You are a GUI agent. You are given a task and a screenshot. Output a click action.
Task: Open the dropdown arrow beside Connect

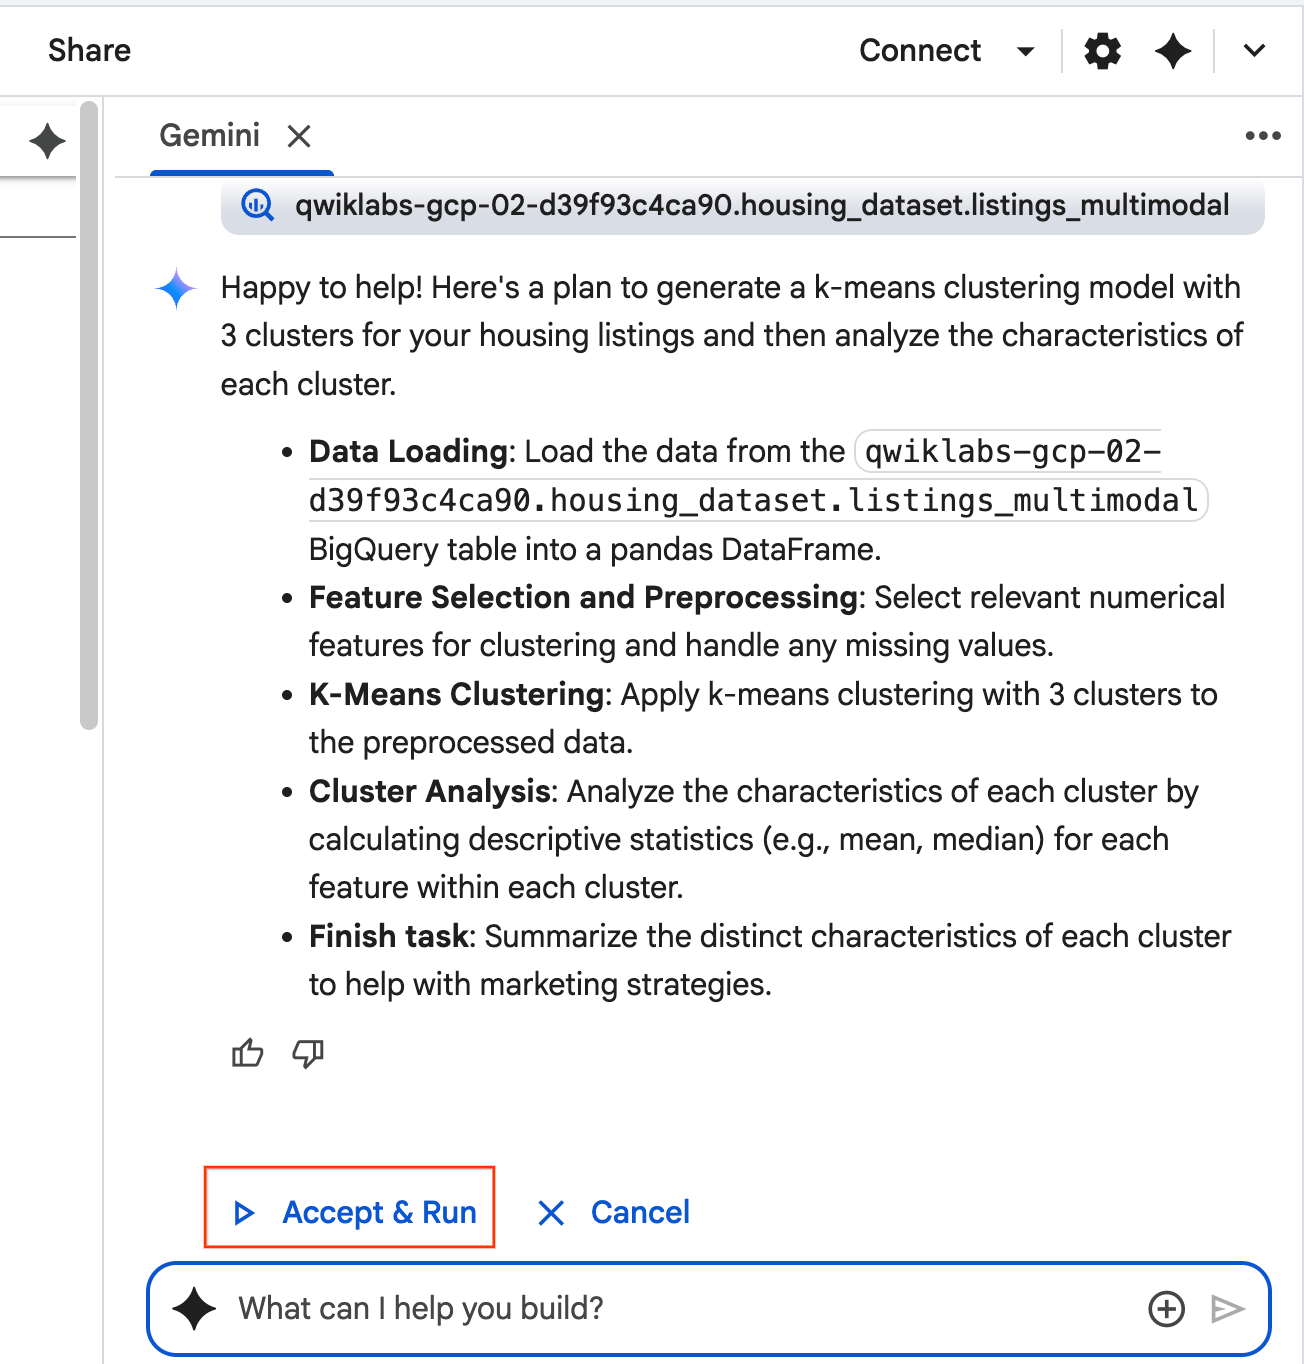click(x=1025, y=51)
